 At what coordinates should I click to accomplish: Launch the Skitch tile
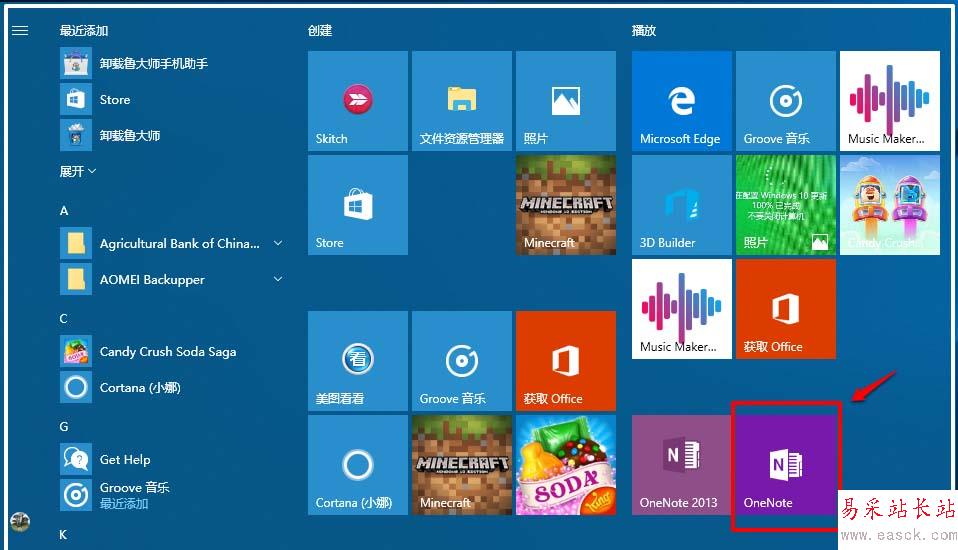(358, 101)
